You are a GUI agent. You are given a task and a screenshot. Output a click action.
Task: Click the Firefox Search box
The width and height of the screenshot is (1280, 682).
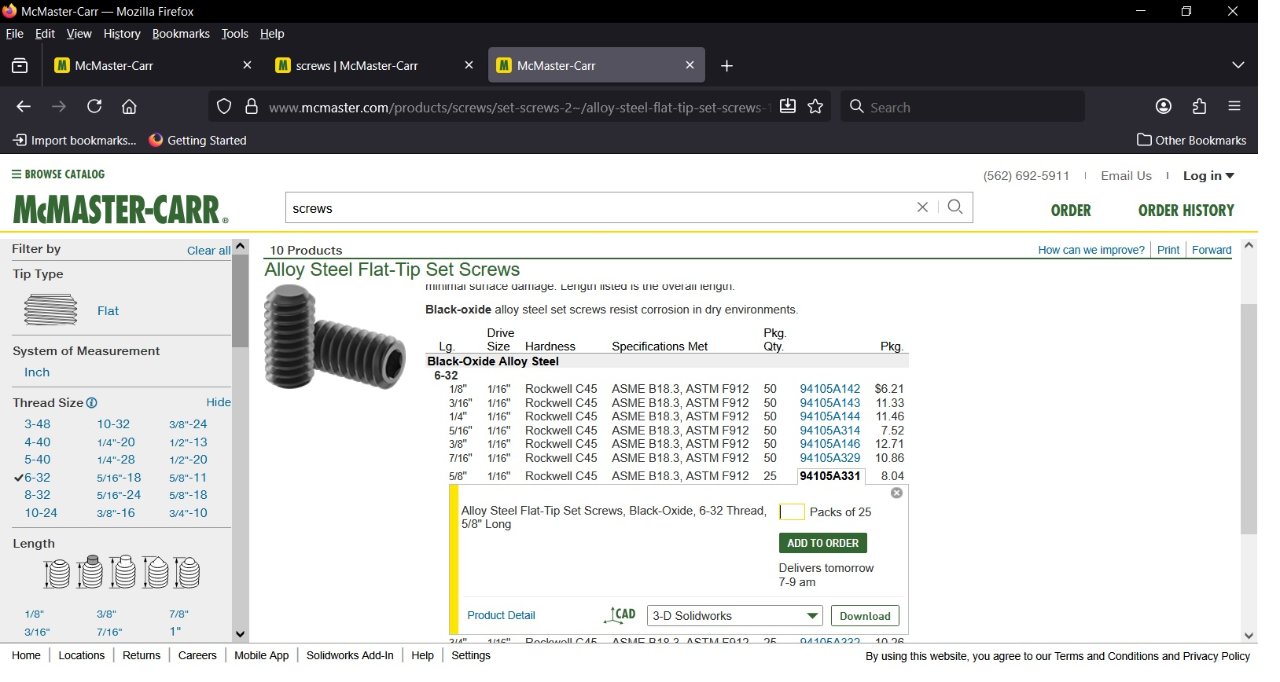[963, 107]
